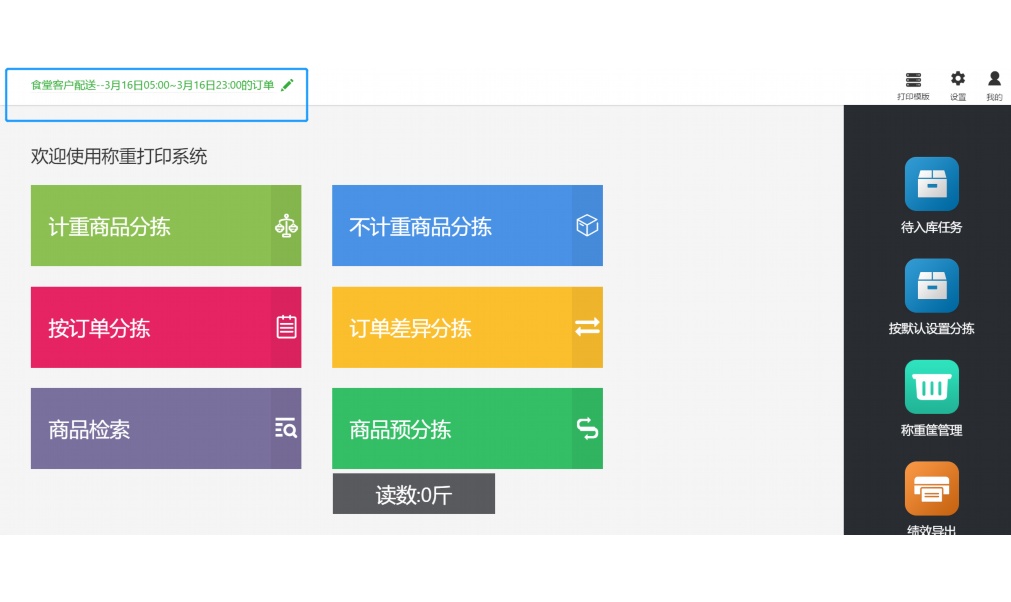
Task: Open the 待入库任务 sidebar icon
Action: (x=930, y=184)
